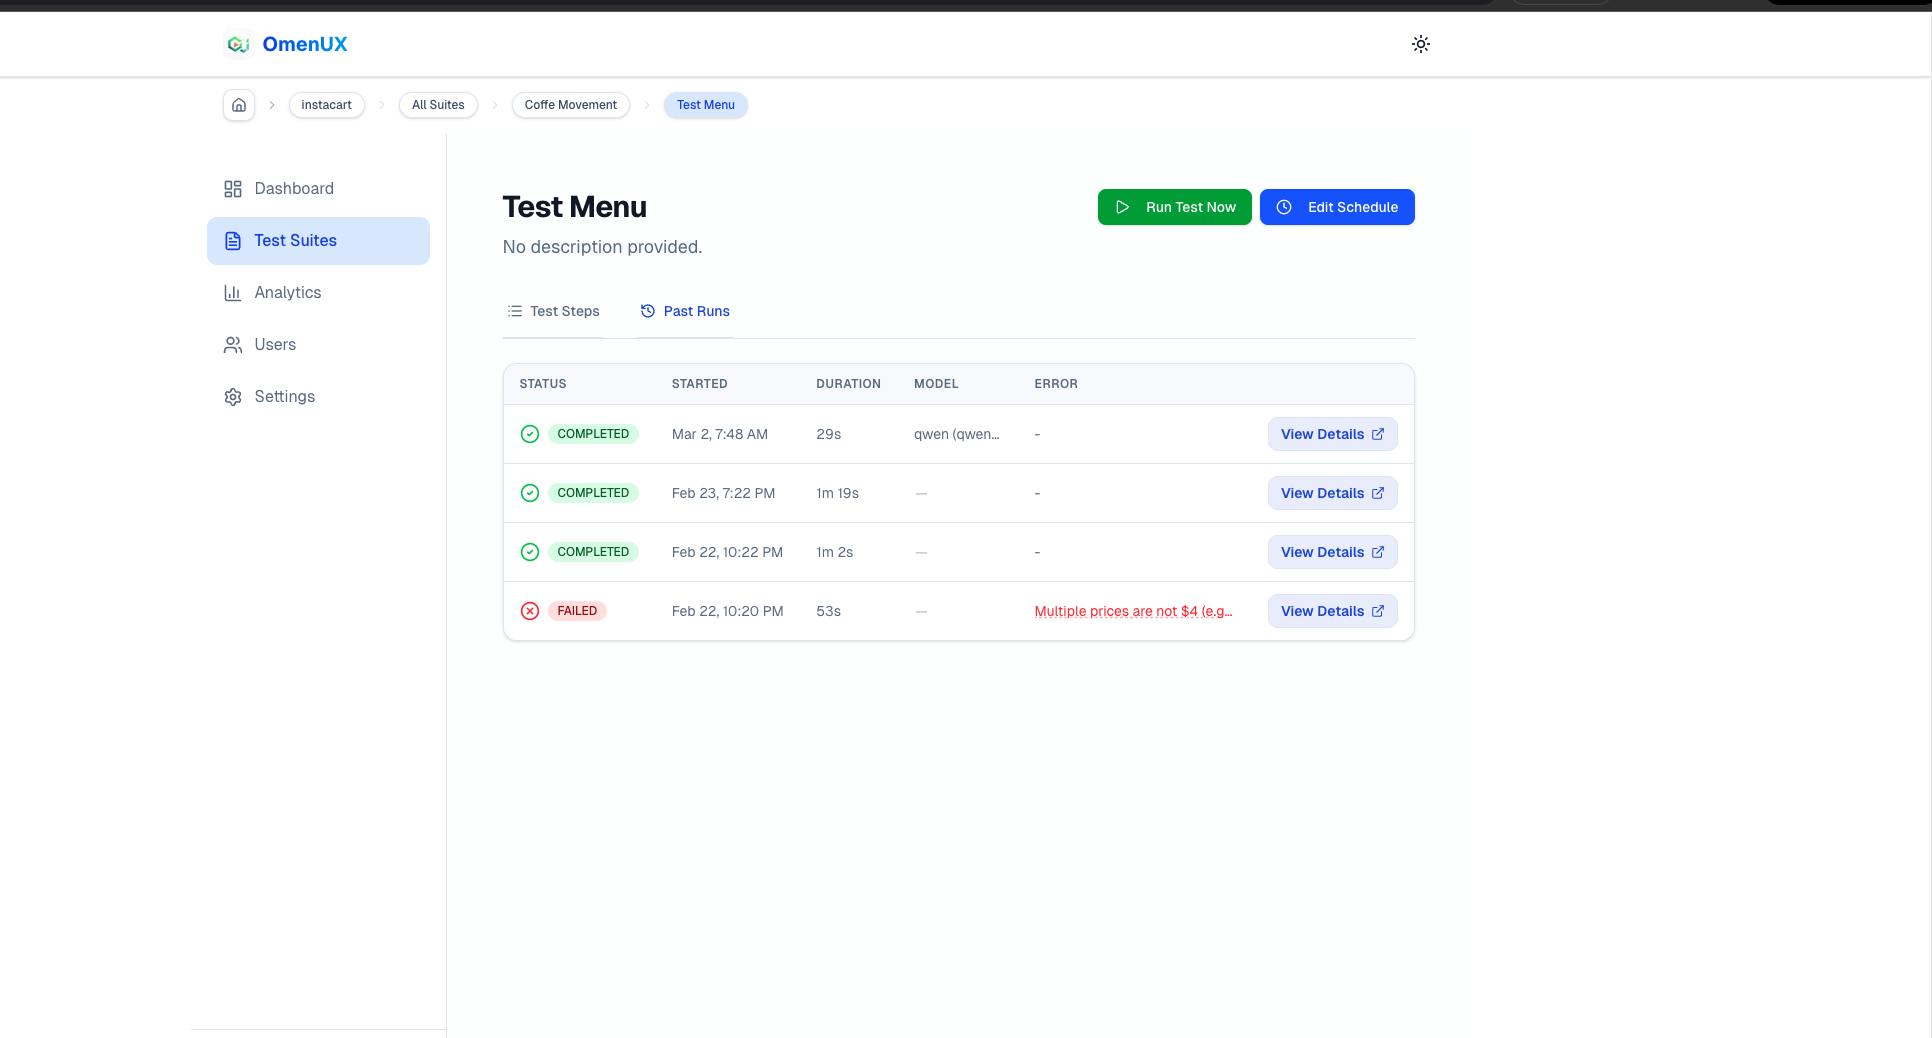Open the Analytics bar-chart icon
Image resolution: width=1932 pixels, height=1038 pixels.
click(233, 292)
